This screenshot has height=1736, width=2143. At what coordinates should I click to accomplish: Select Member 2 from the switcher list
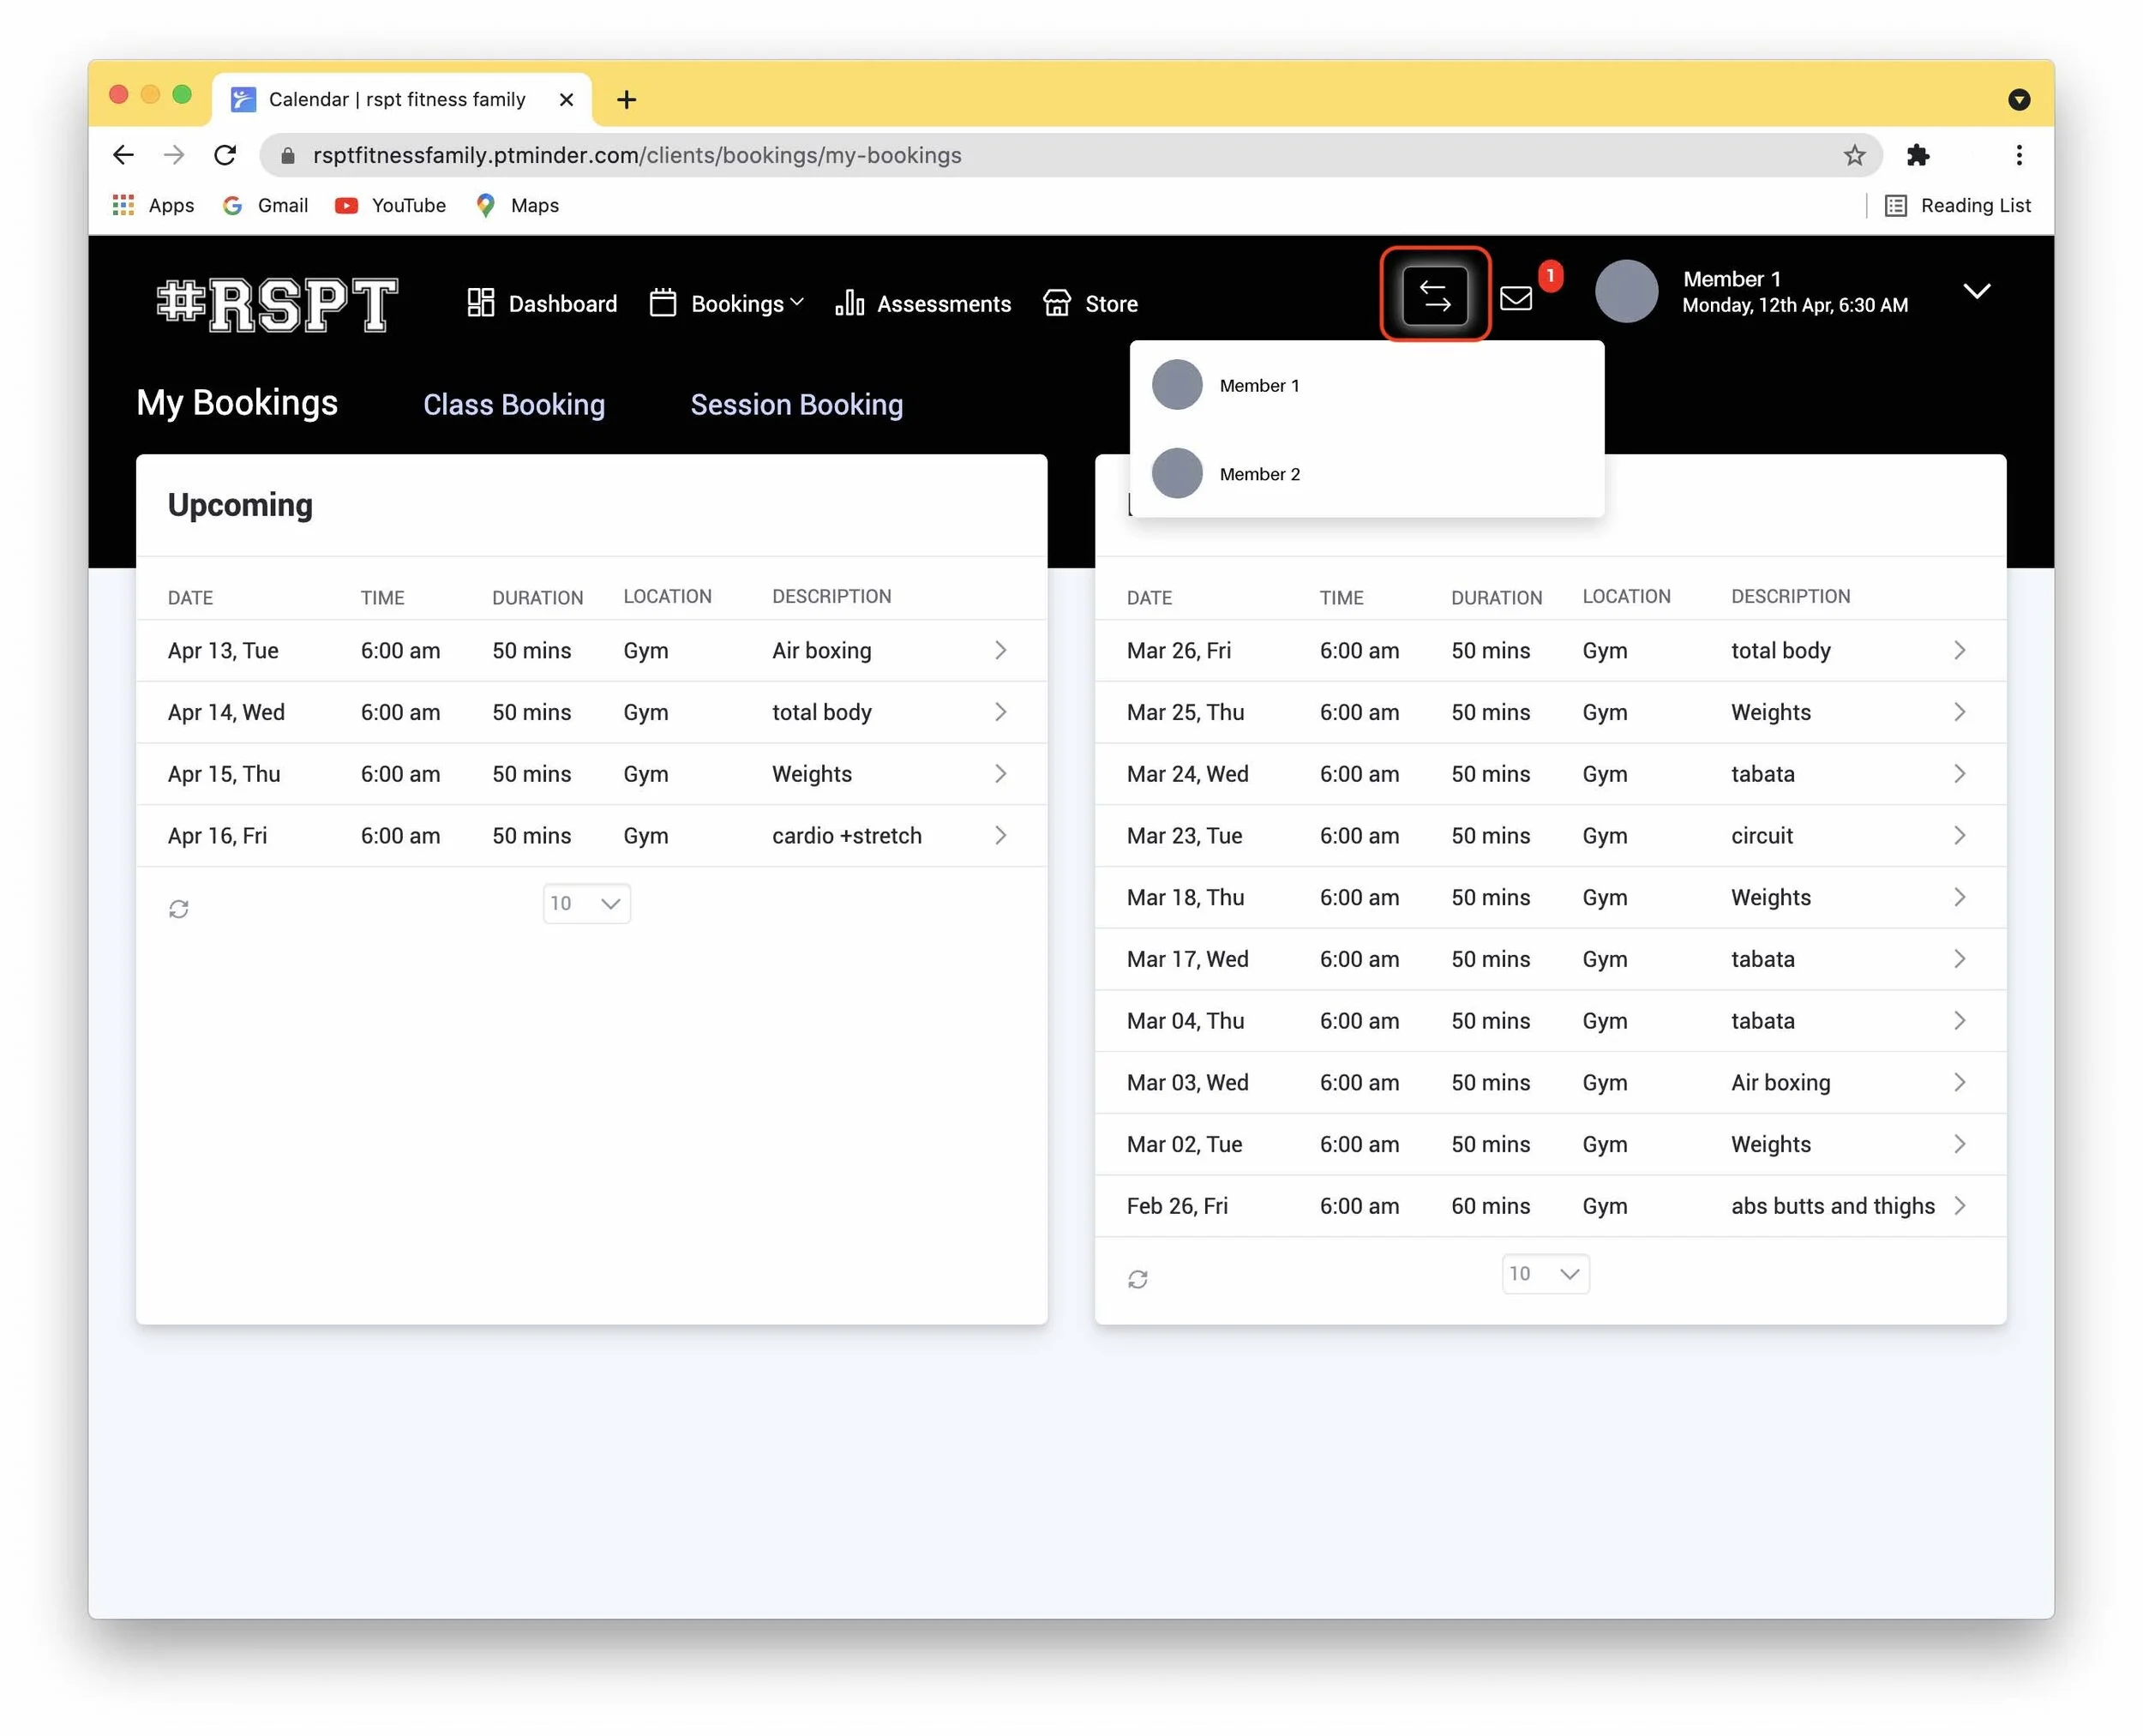(x=1258, y=474)
